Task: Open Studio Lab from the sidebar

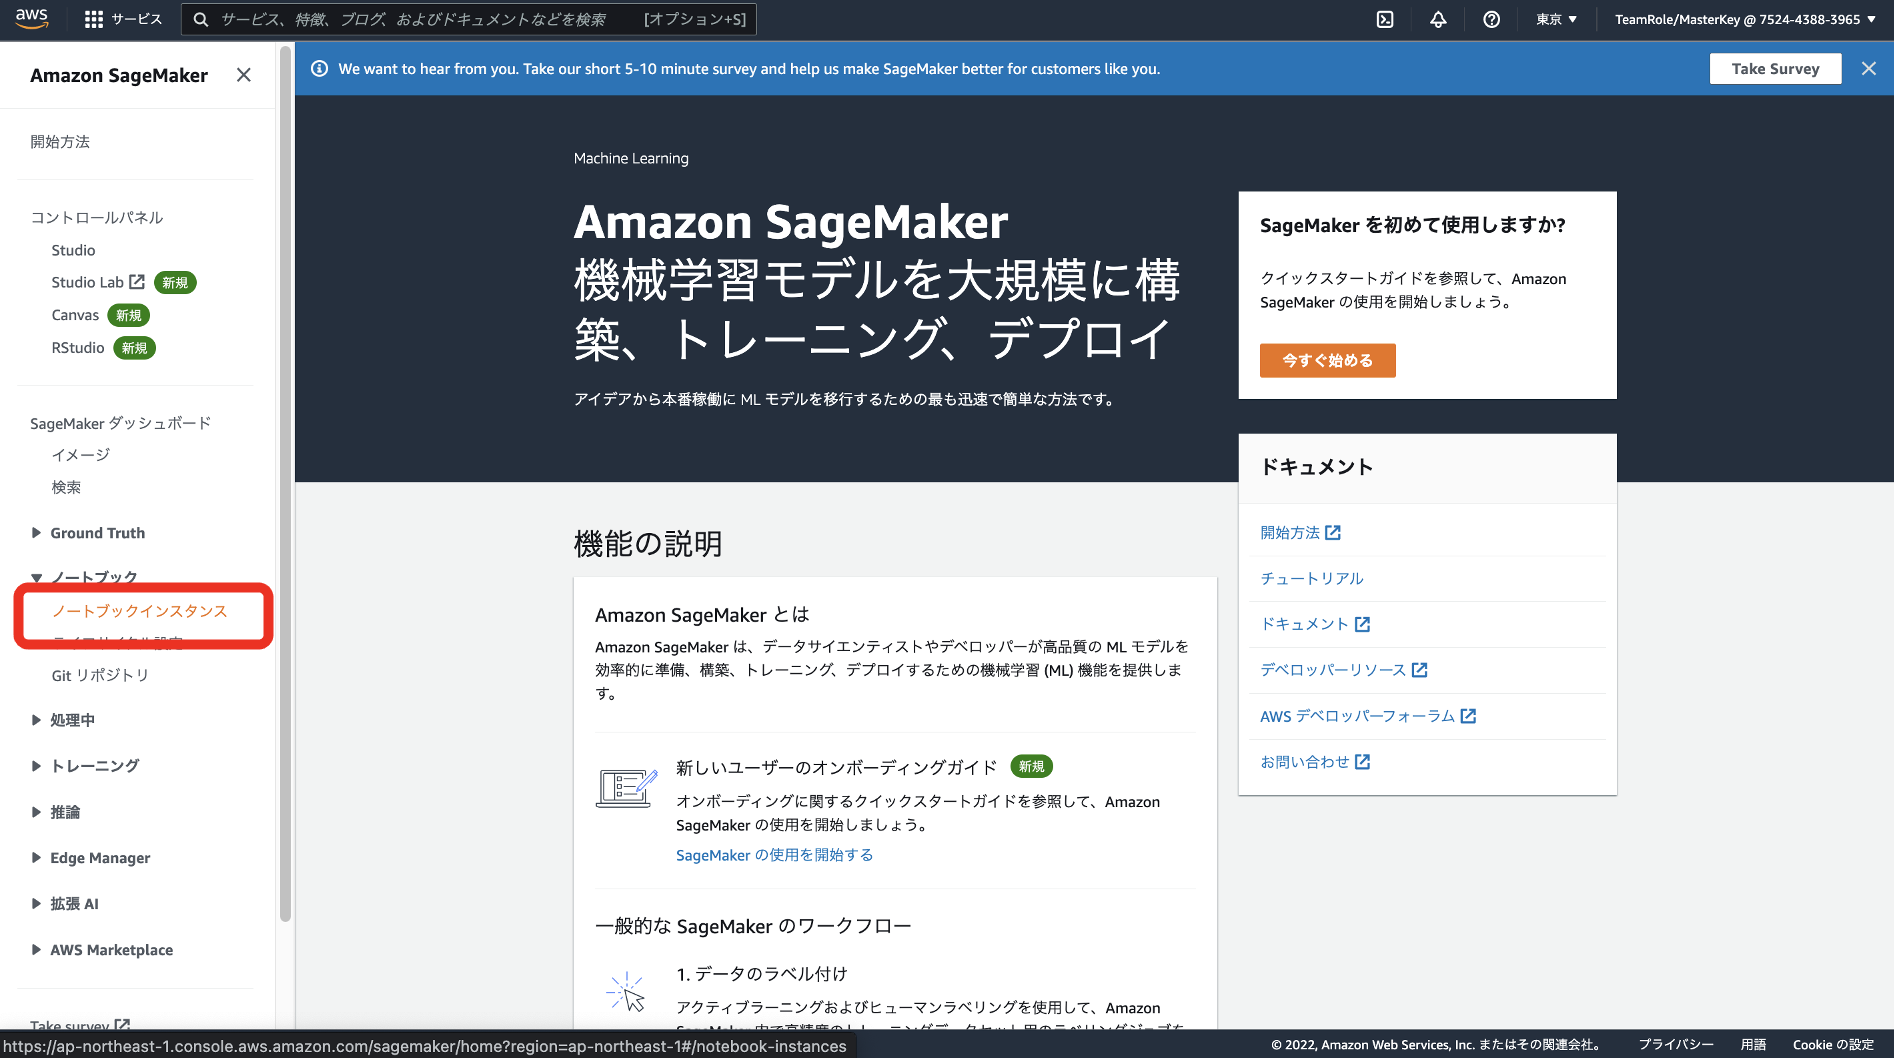Action: tap(87, 282)
